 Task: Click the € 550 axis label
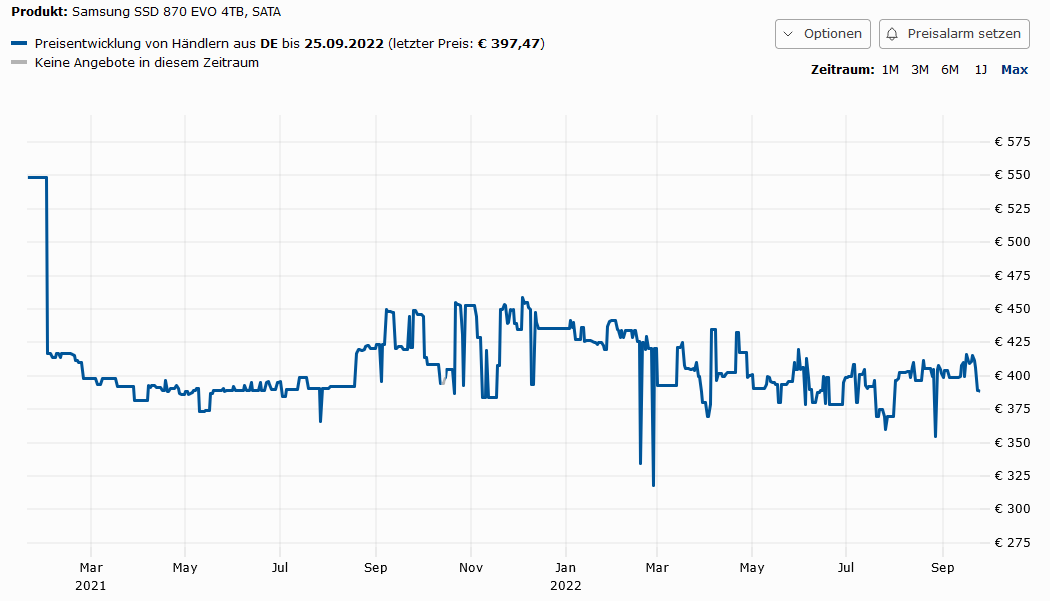(1012, 175)
